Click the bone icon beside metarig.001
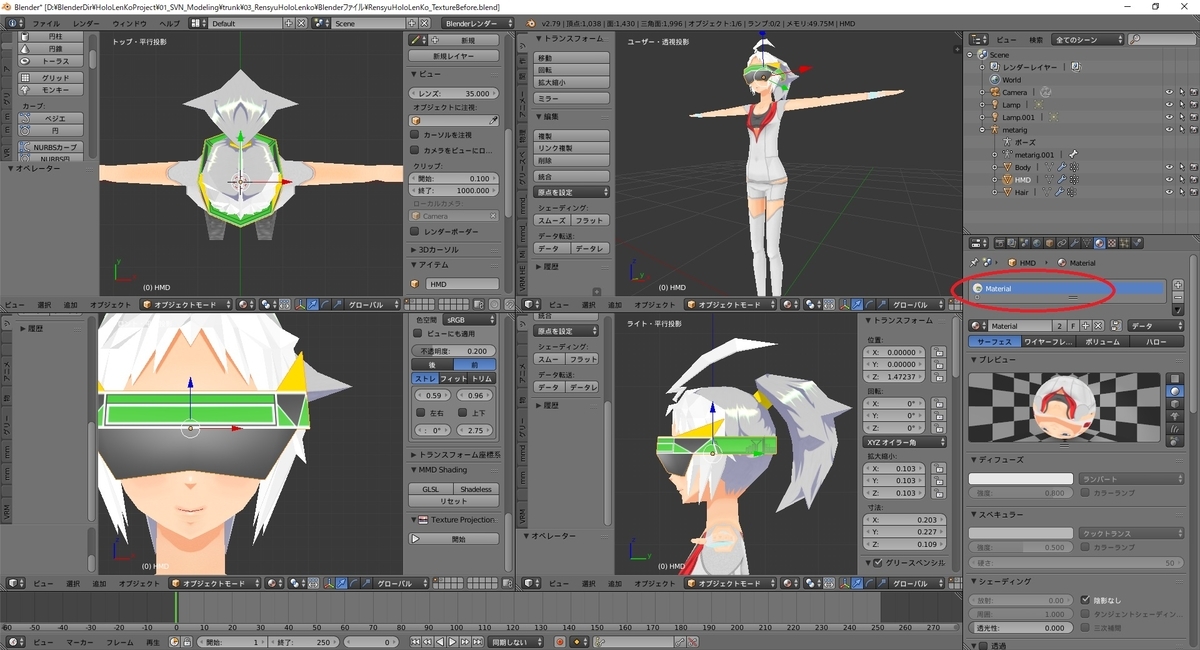The image size is (1200, 650). [1073, 154]
